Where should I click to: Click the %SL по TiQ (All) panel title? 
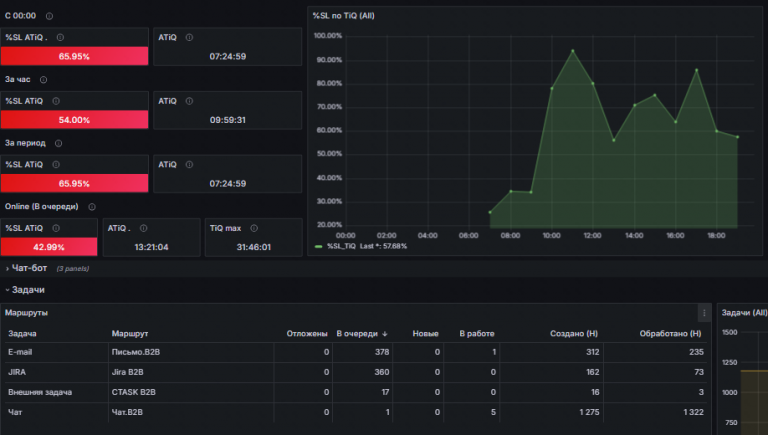(x=344, y=16)
